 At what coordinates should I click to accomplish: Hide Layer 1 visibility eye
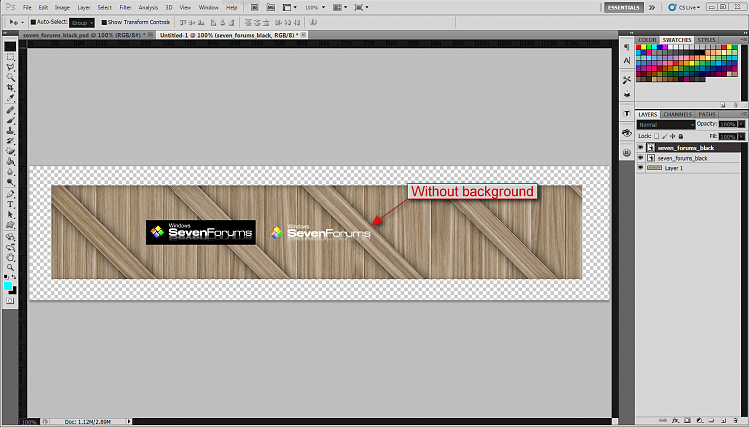tap(640, 168)
